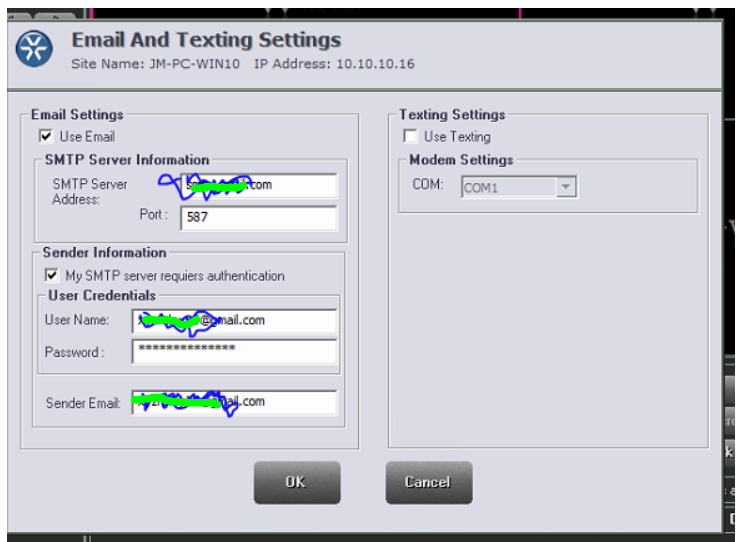Click the User Credentials group heading
The height and width of the screenshot is (542, 736).
(101, 296)
